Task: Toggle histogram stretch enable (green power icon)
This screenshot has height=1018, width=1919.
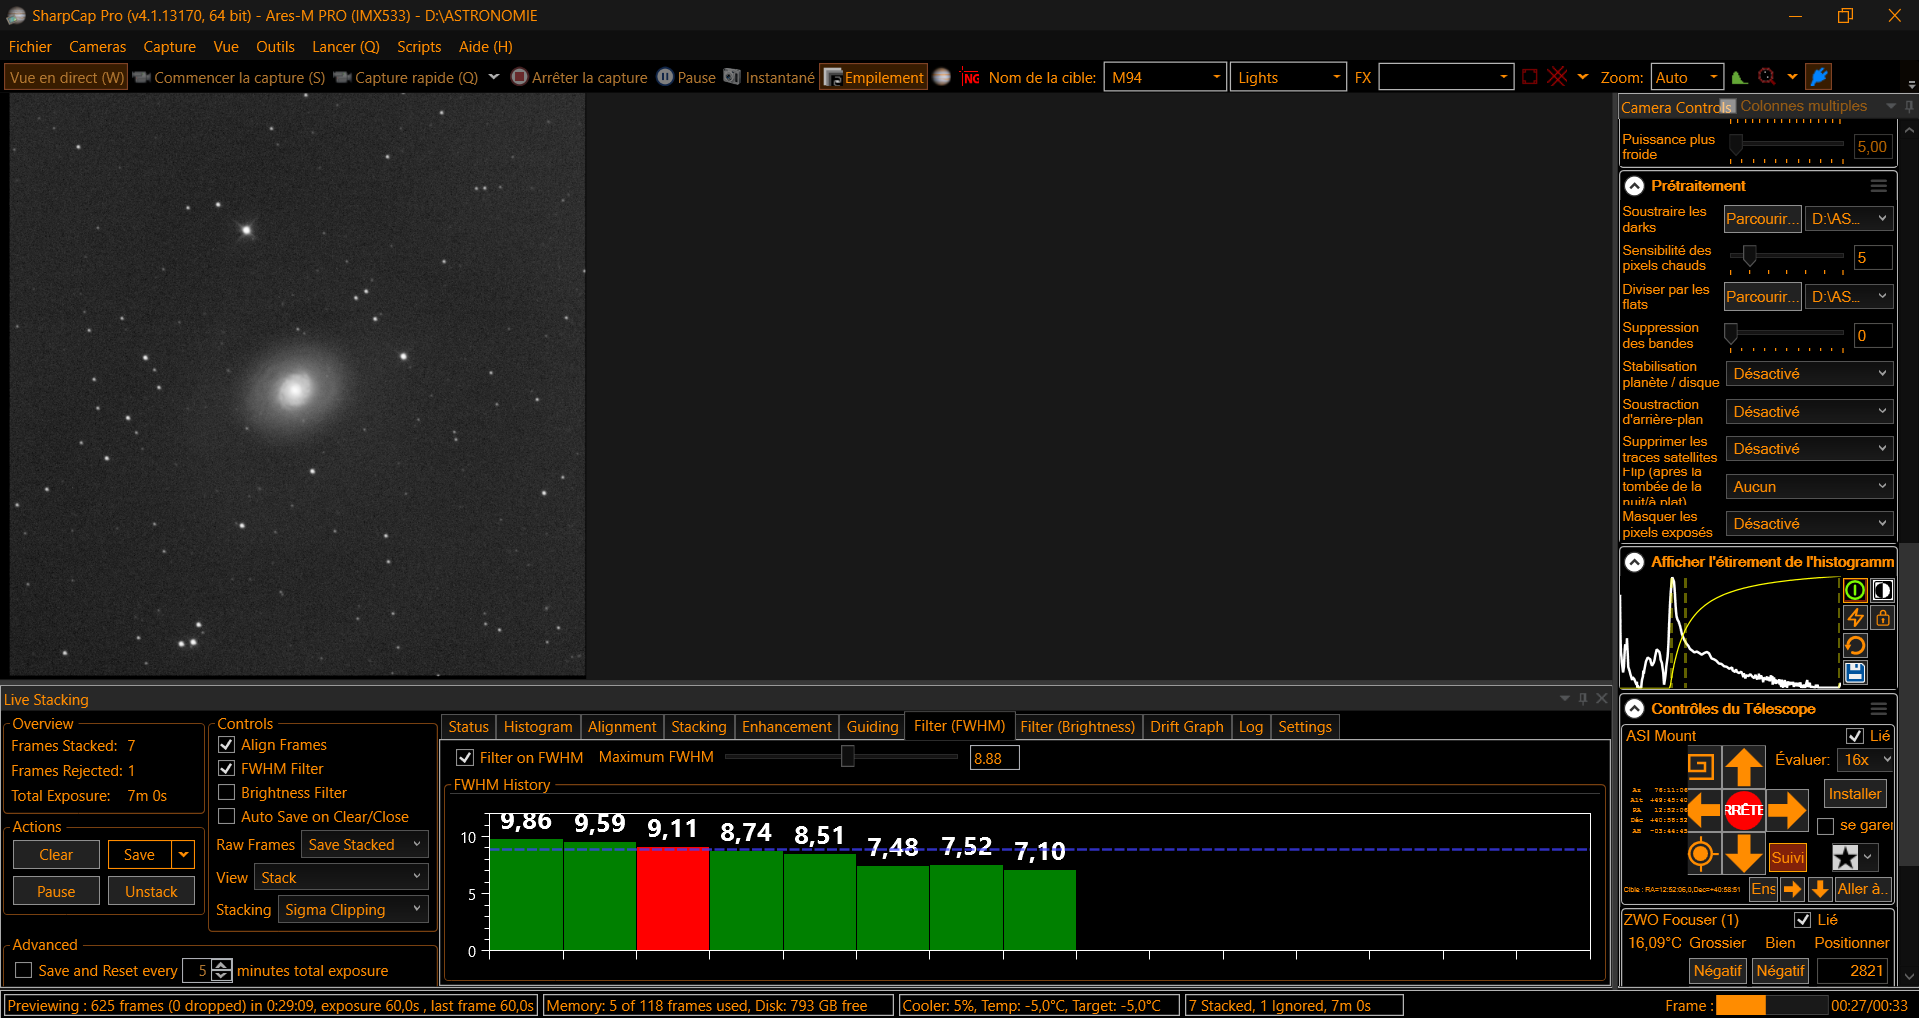Action: (x=1855, y=590)
